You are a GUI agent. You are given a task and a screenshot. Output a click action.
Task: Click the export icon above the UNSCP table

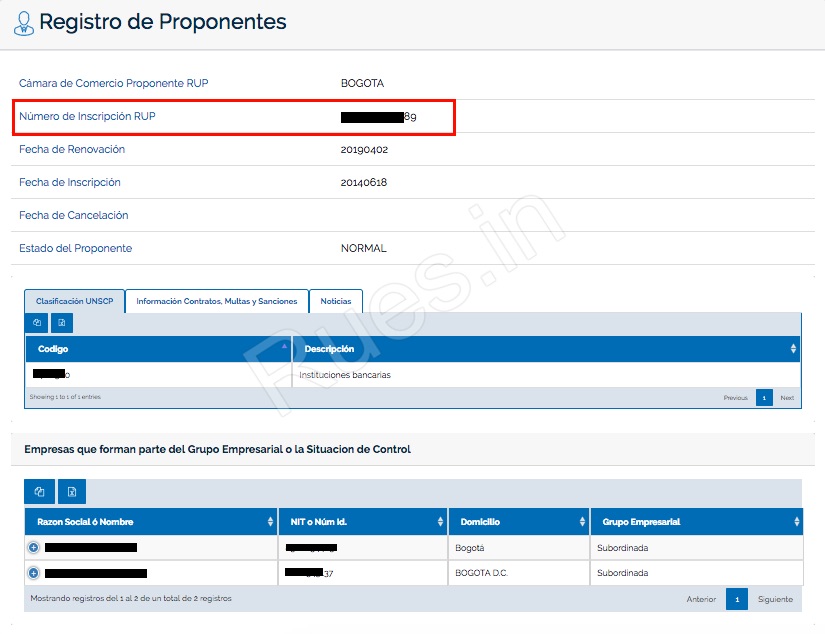point(62,322)
